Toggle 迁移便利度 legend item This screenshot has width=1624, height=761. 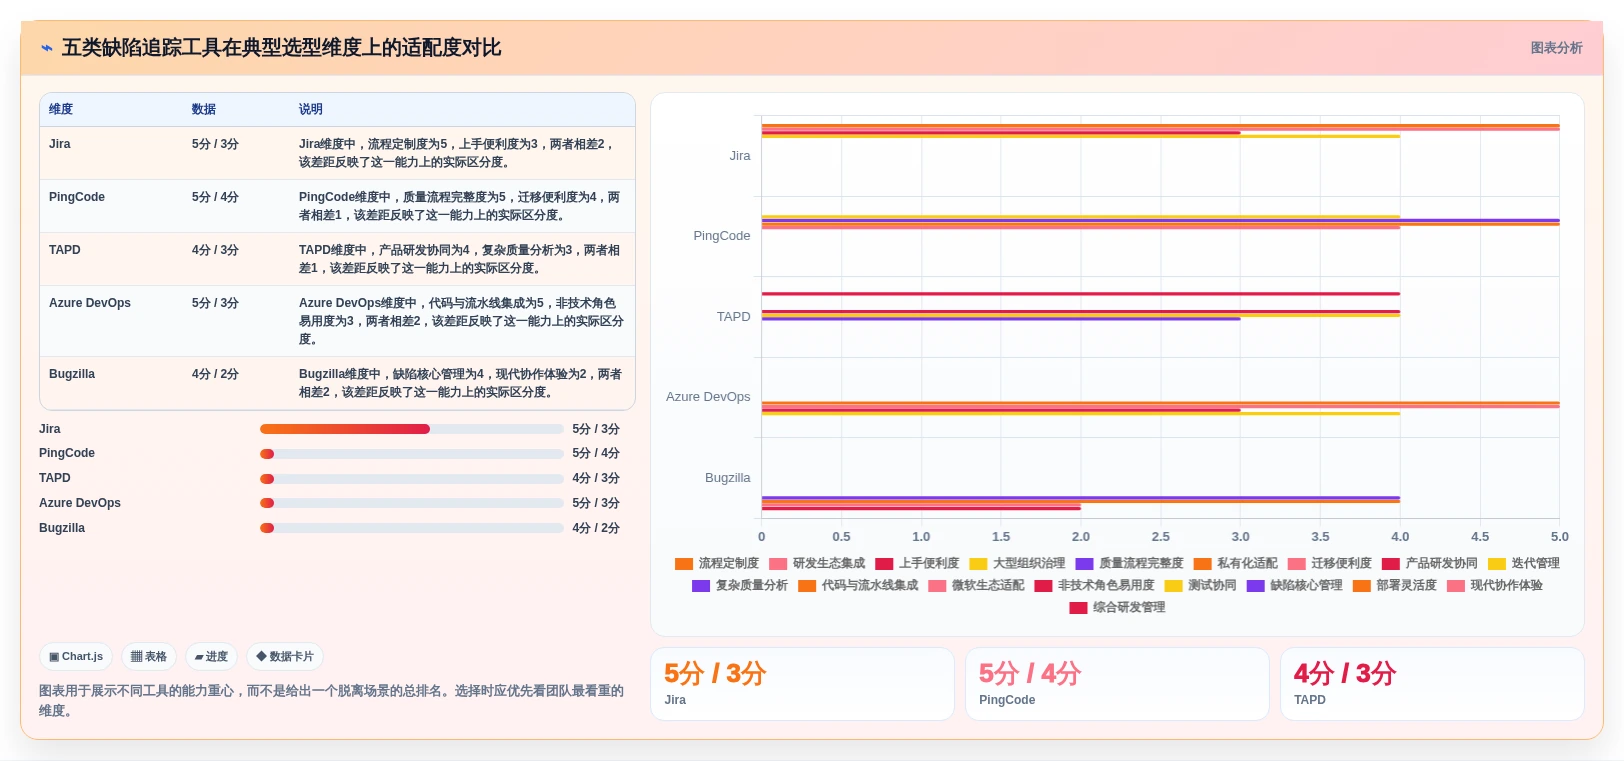pyautogui.click(x=1329, y=564)
